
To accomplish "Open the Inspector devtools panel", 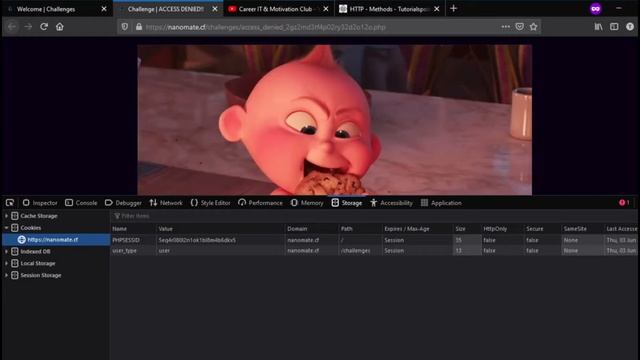I will (40, 203).
